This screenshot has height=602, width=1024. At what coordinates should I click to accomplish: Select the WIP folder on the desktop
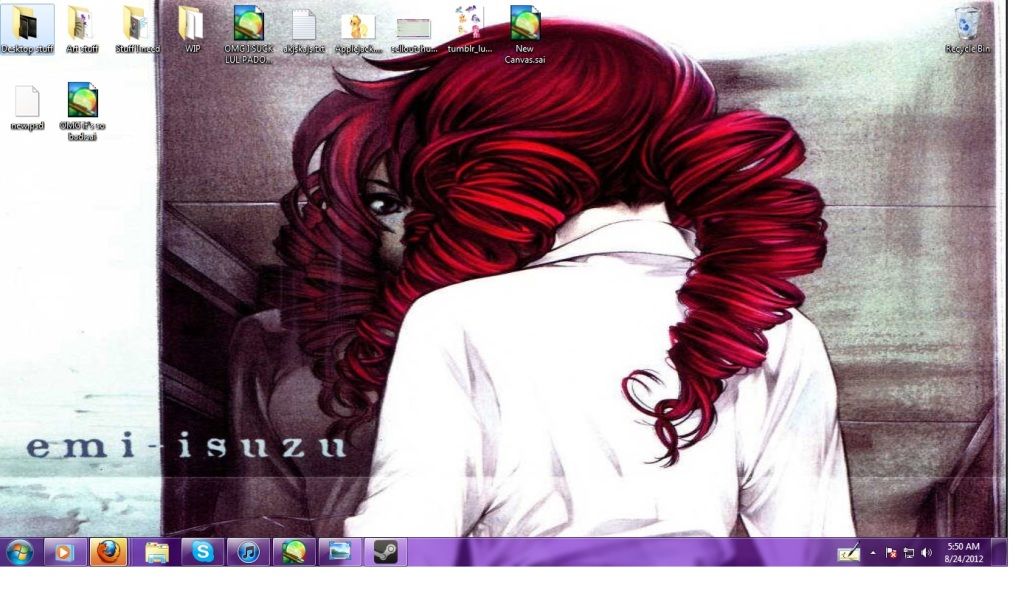pyautogui.click(x=192, y=29)
